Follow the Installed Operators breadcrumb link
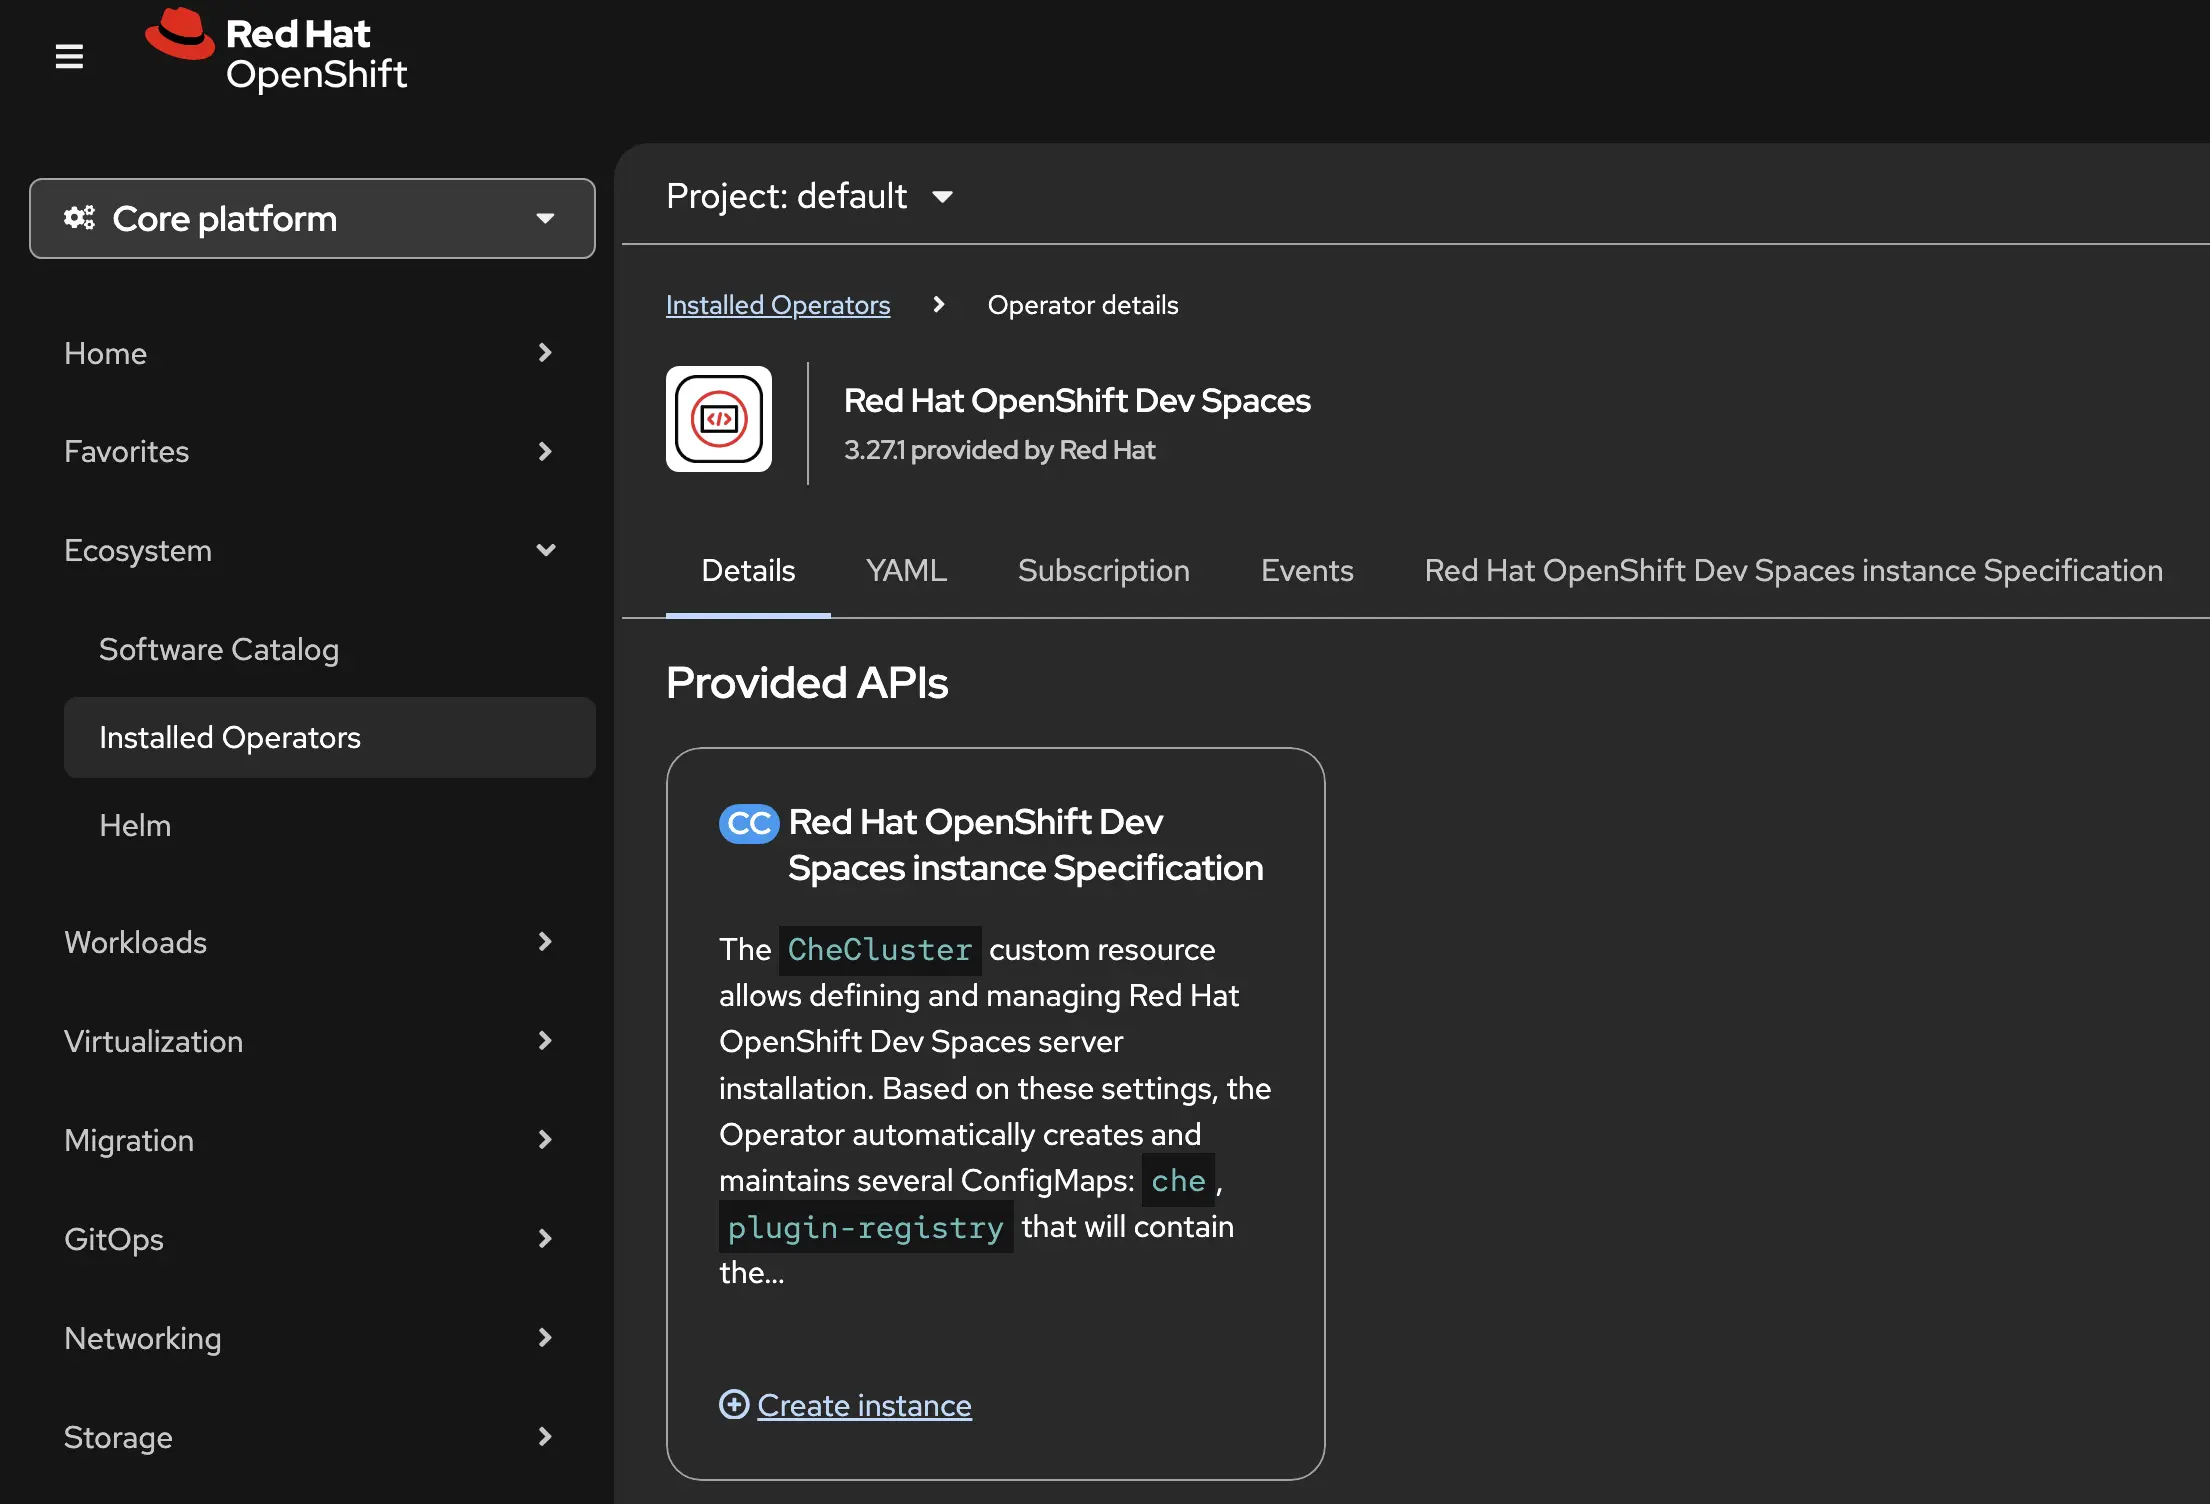2210x1504 pixels. click(778, 305)
